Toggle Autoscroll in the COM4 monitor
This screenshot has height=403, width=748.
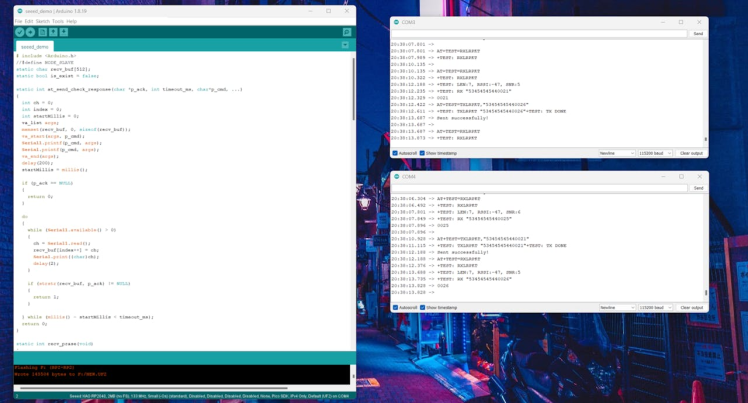coord(395,308)
